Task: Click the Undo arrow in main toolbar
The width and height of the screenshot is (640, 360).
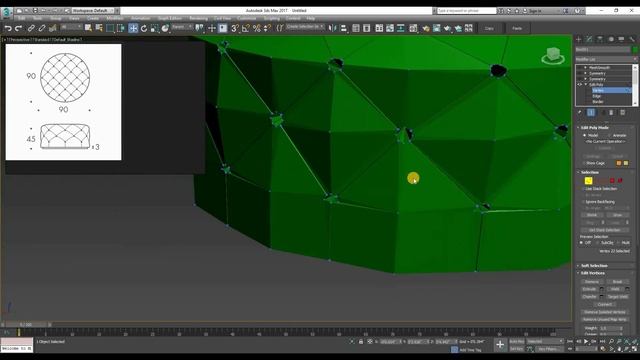Action: pyautogui.click(x=8, y=28)
